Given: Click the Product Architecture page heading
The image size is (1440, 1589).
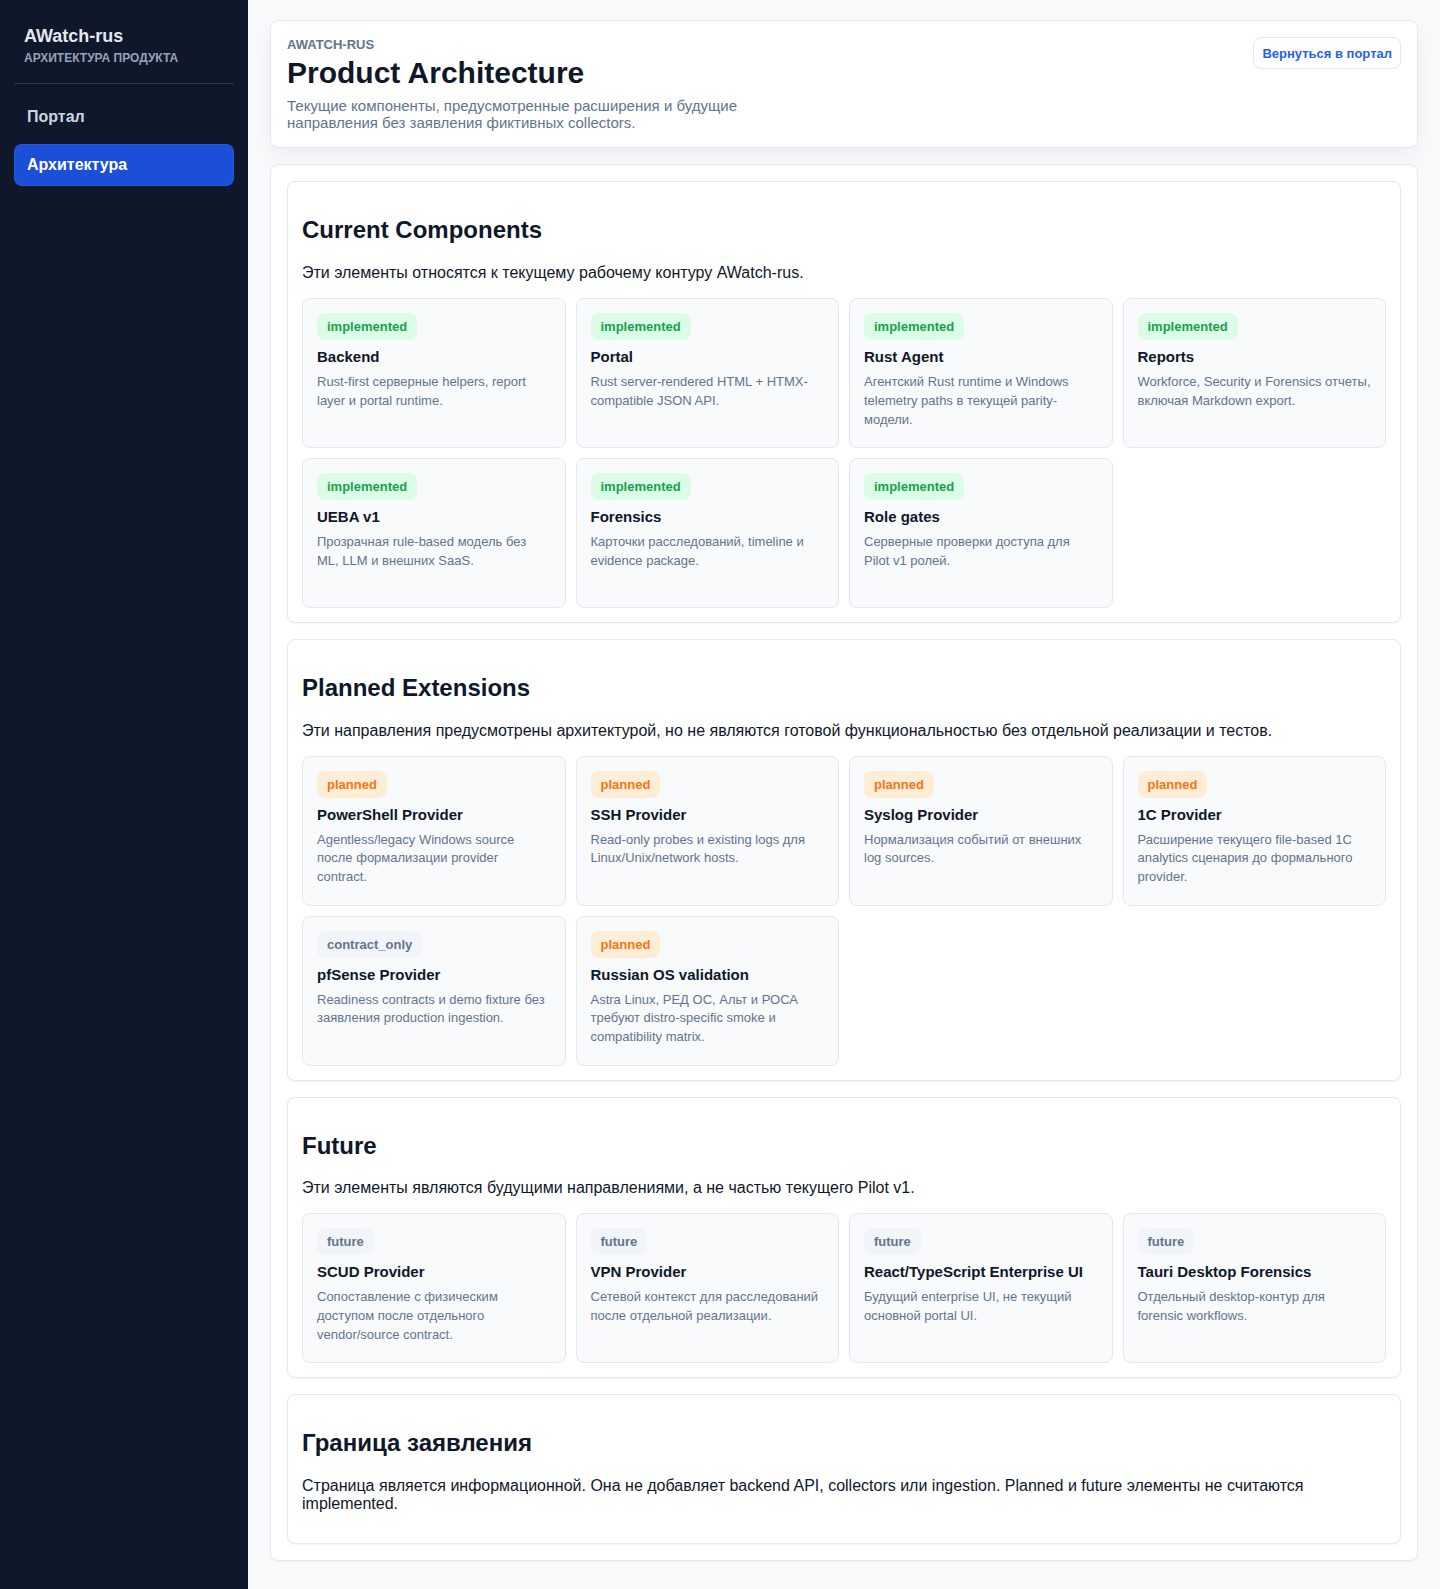Looking at the screenshot, I should click(x=435, y=73).
